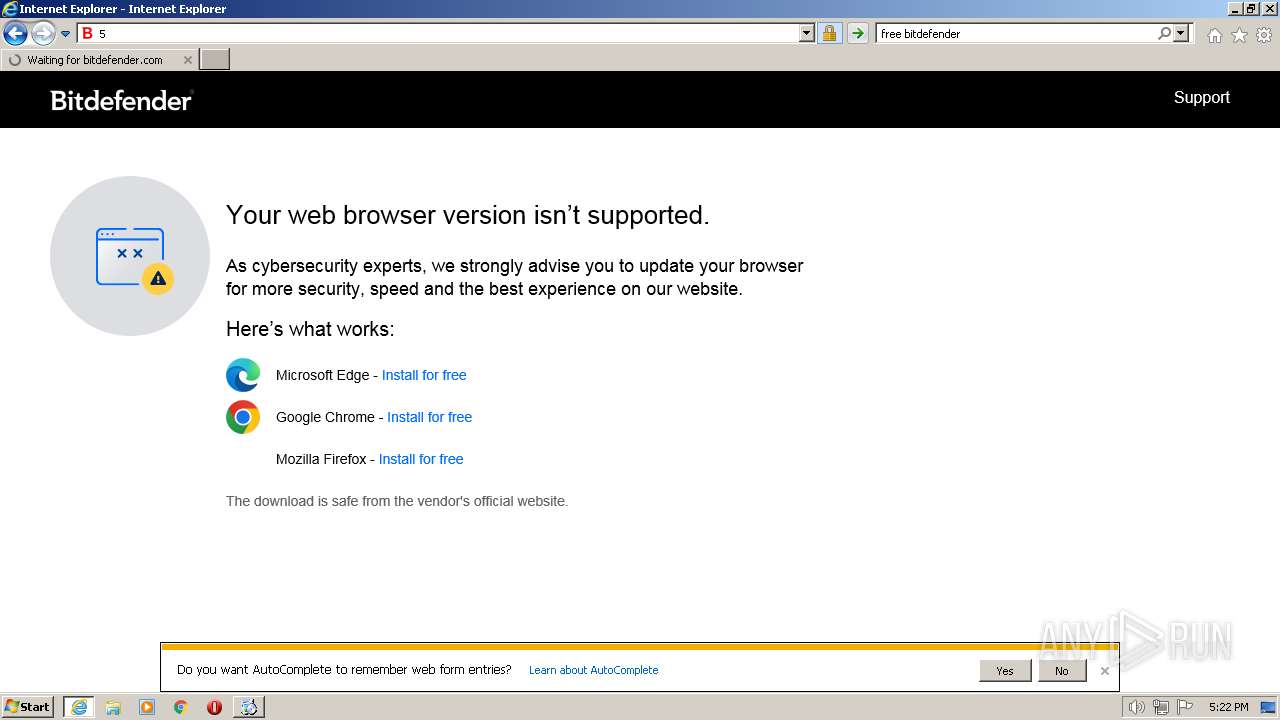
Task: Click 'Here’s what works:' text
Action: pyautogui.click(x=310, y=329)
